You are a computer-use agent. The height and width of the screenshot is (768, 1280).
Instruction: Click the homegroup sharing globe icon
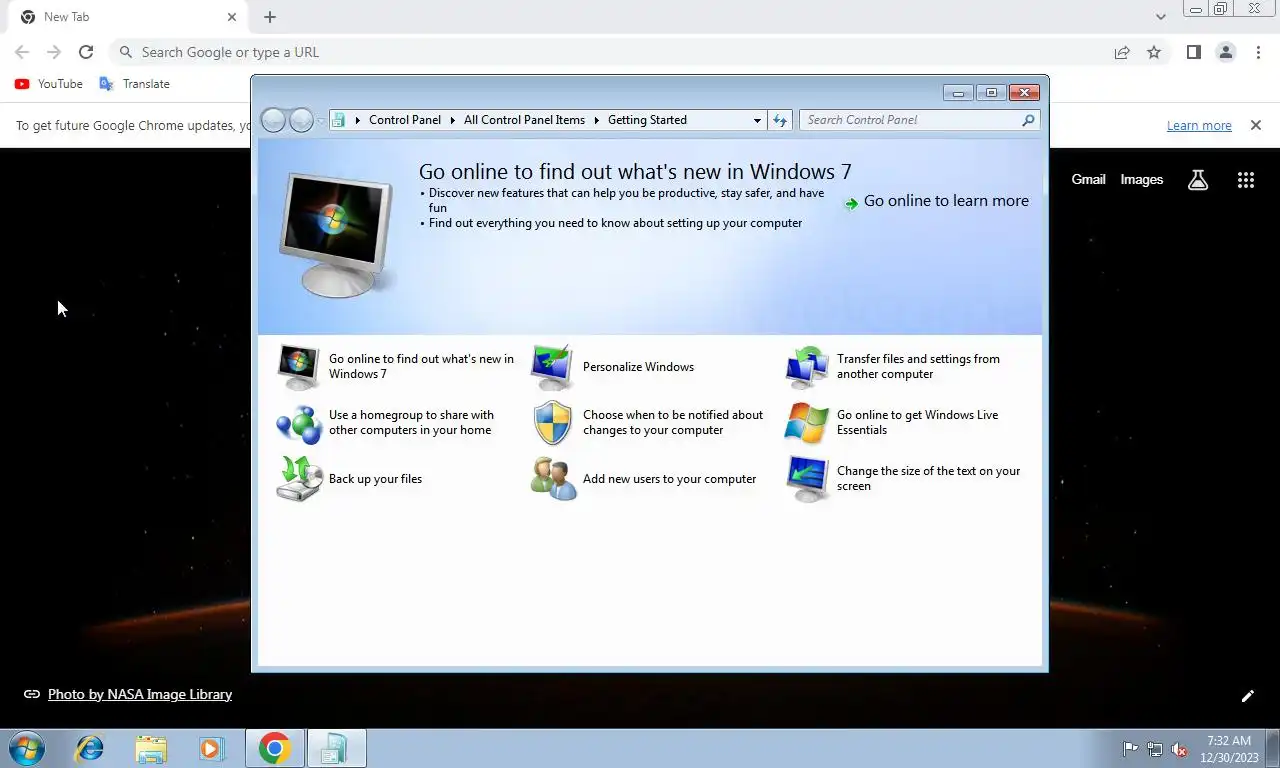click(299, 423)
